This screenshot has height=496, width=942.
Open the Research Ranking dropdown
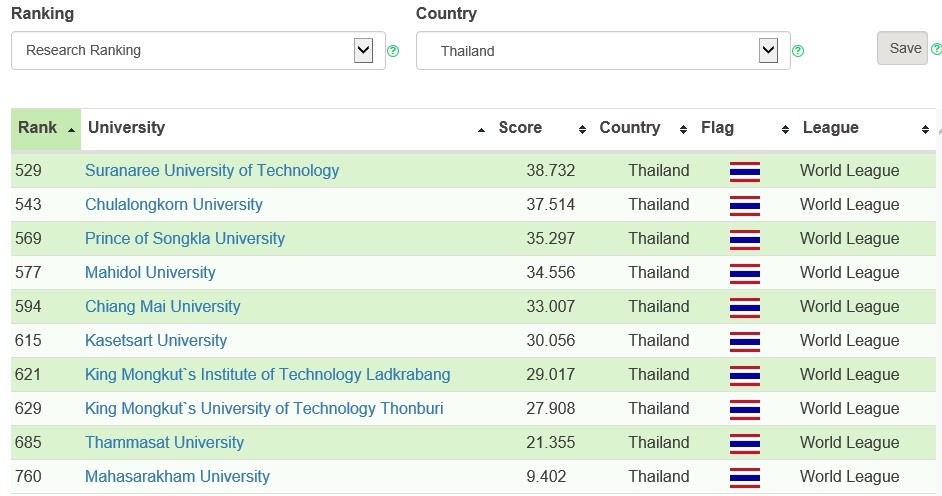(x=198, y=50)
